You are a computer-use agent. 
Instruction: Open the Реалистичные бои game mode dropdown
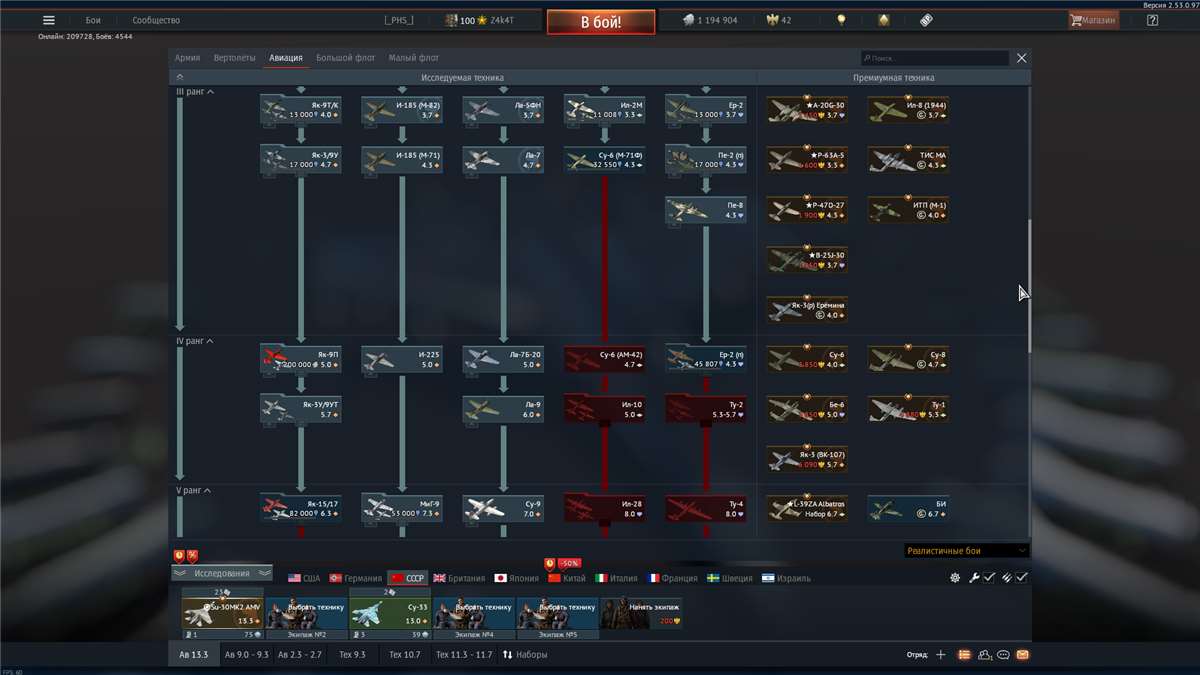tap(966, 550)
